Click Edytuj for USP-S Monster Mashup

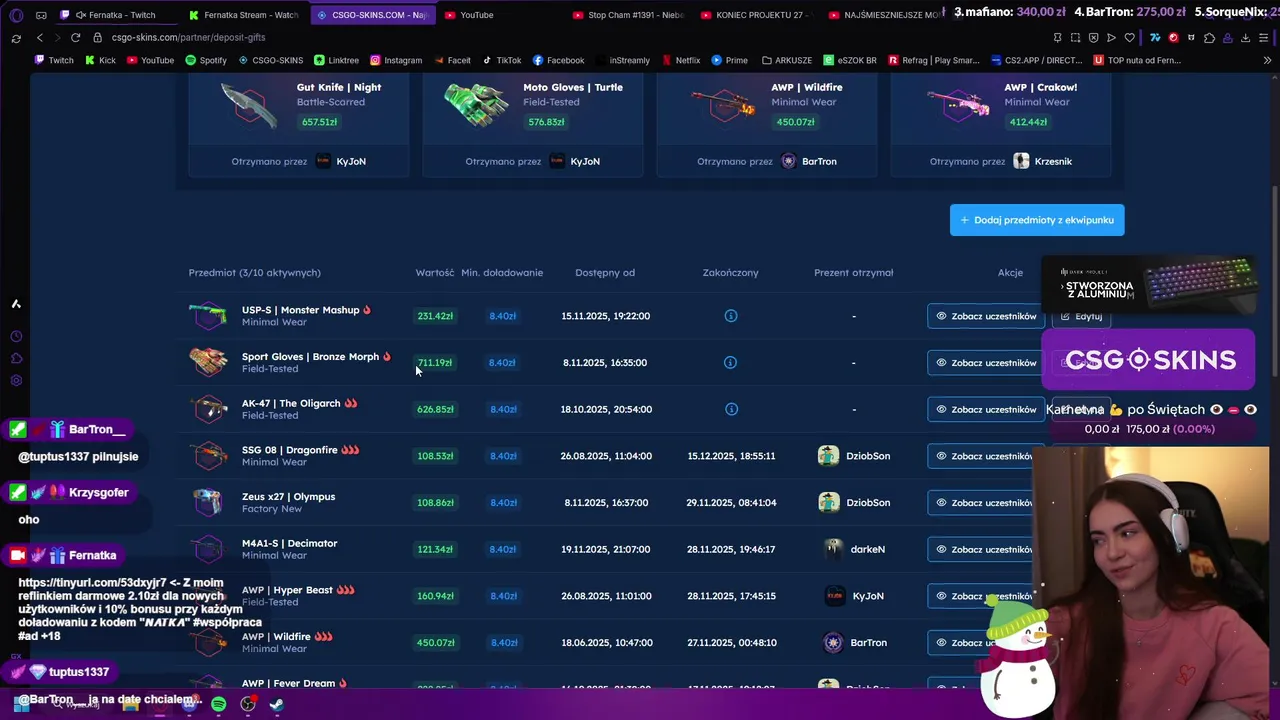click(1082, 316)
